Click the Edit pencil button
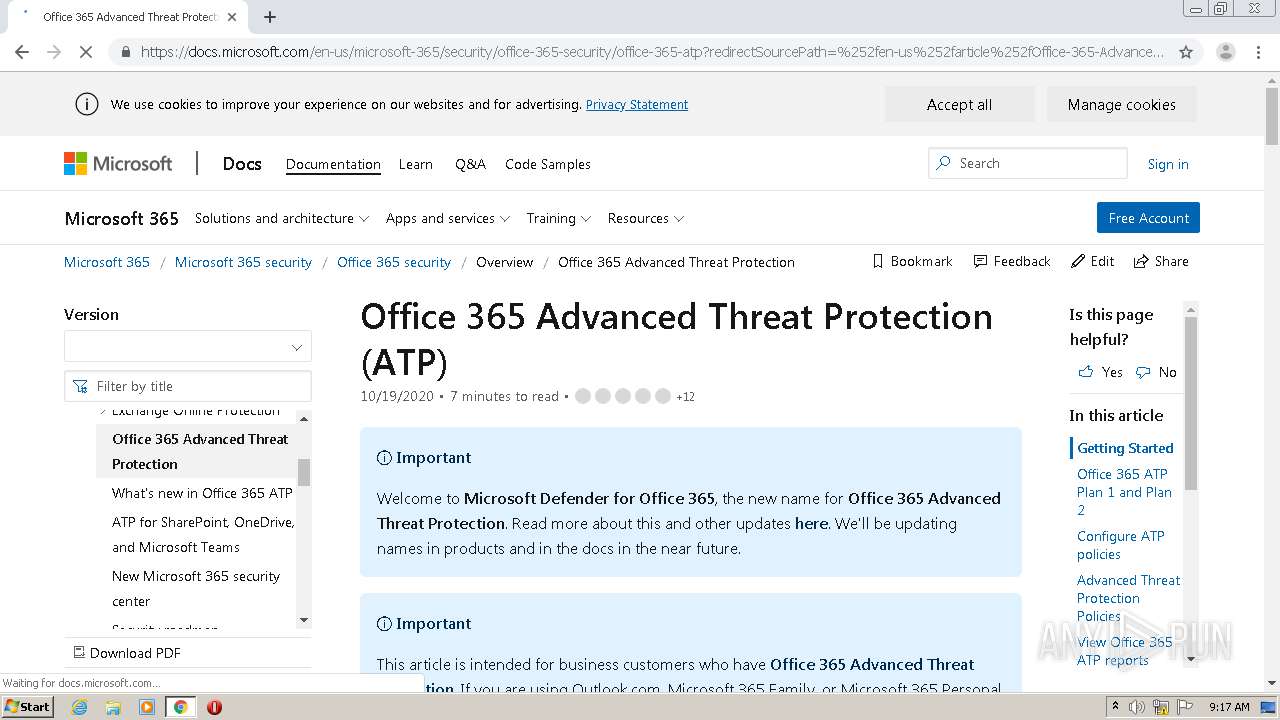 click(1092, 261)
